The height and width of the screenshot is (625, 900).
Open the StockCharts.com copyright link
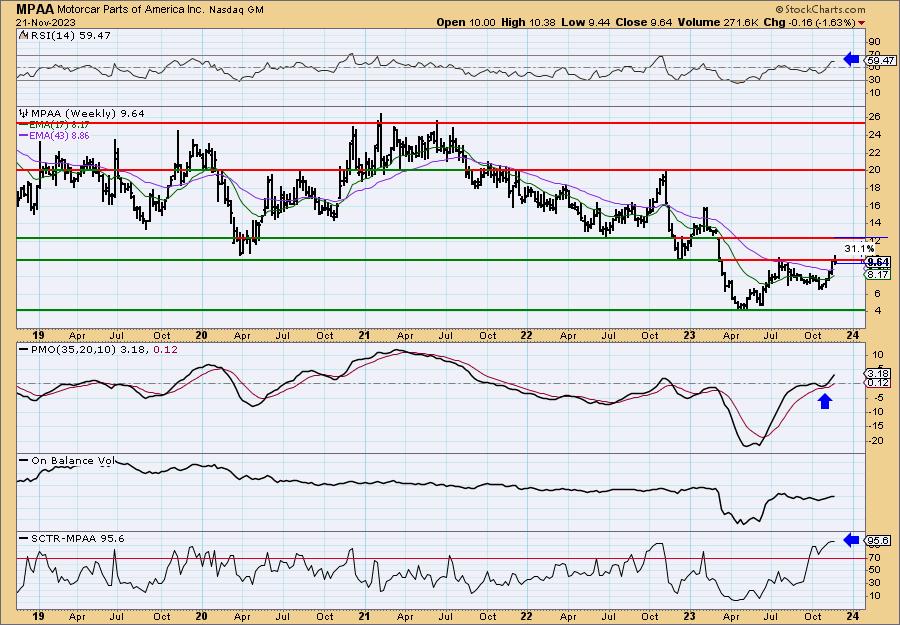click(x=820, y=10)
